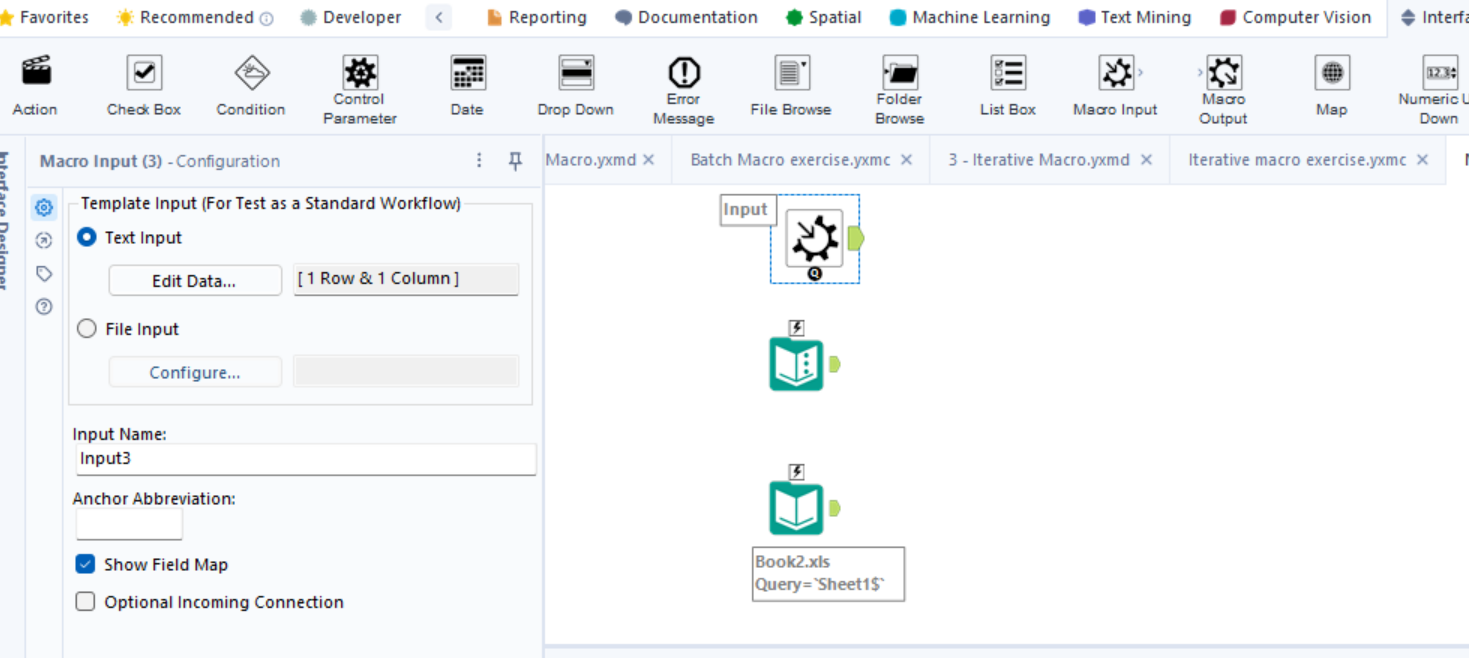Open the help question mark icon

click(44, 306)
